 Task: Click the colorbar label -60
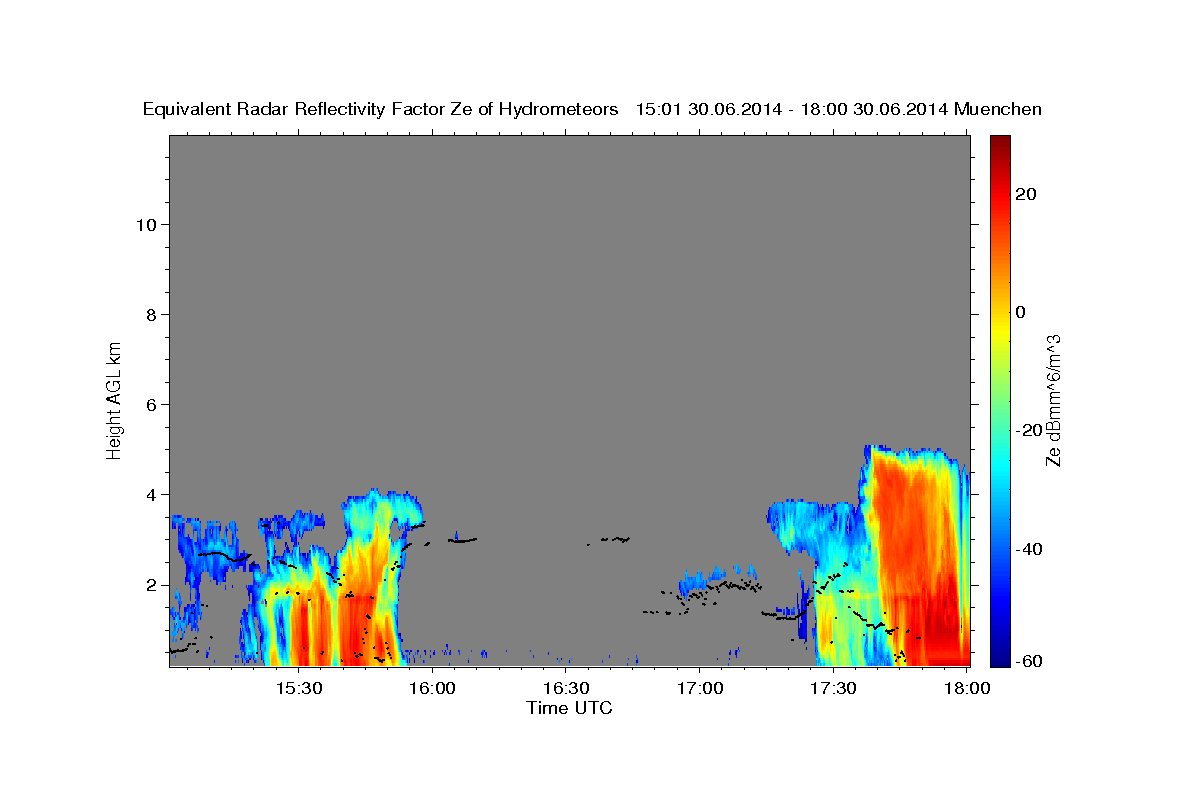[x=1029, y=661]
